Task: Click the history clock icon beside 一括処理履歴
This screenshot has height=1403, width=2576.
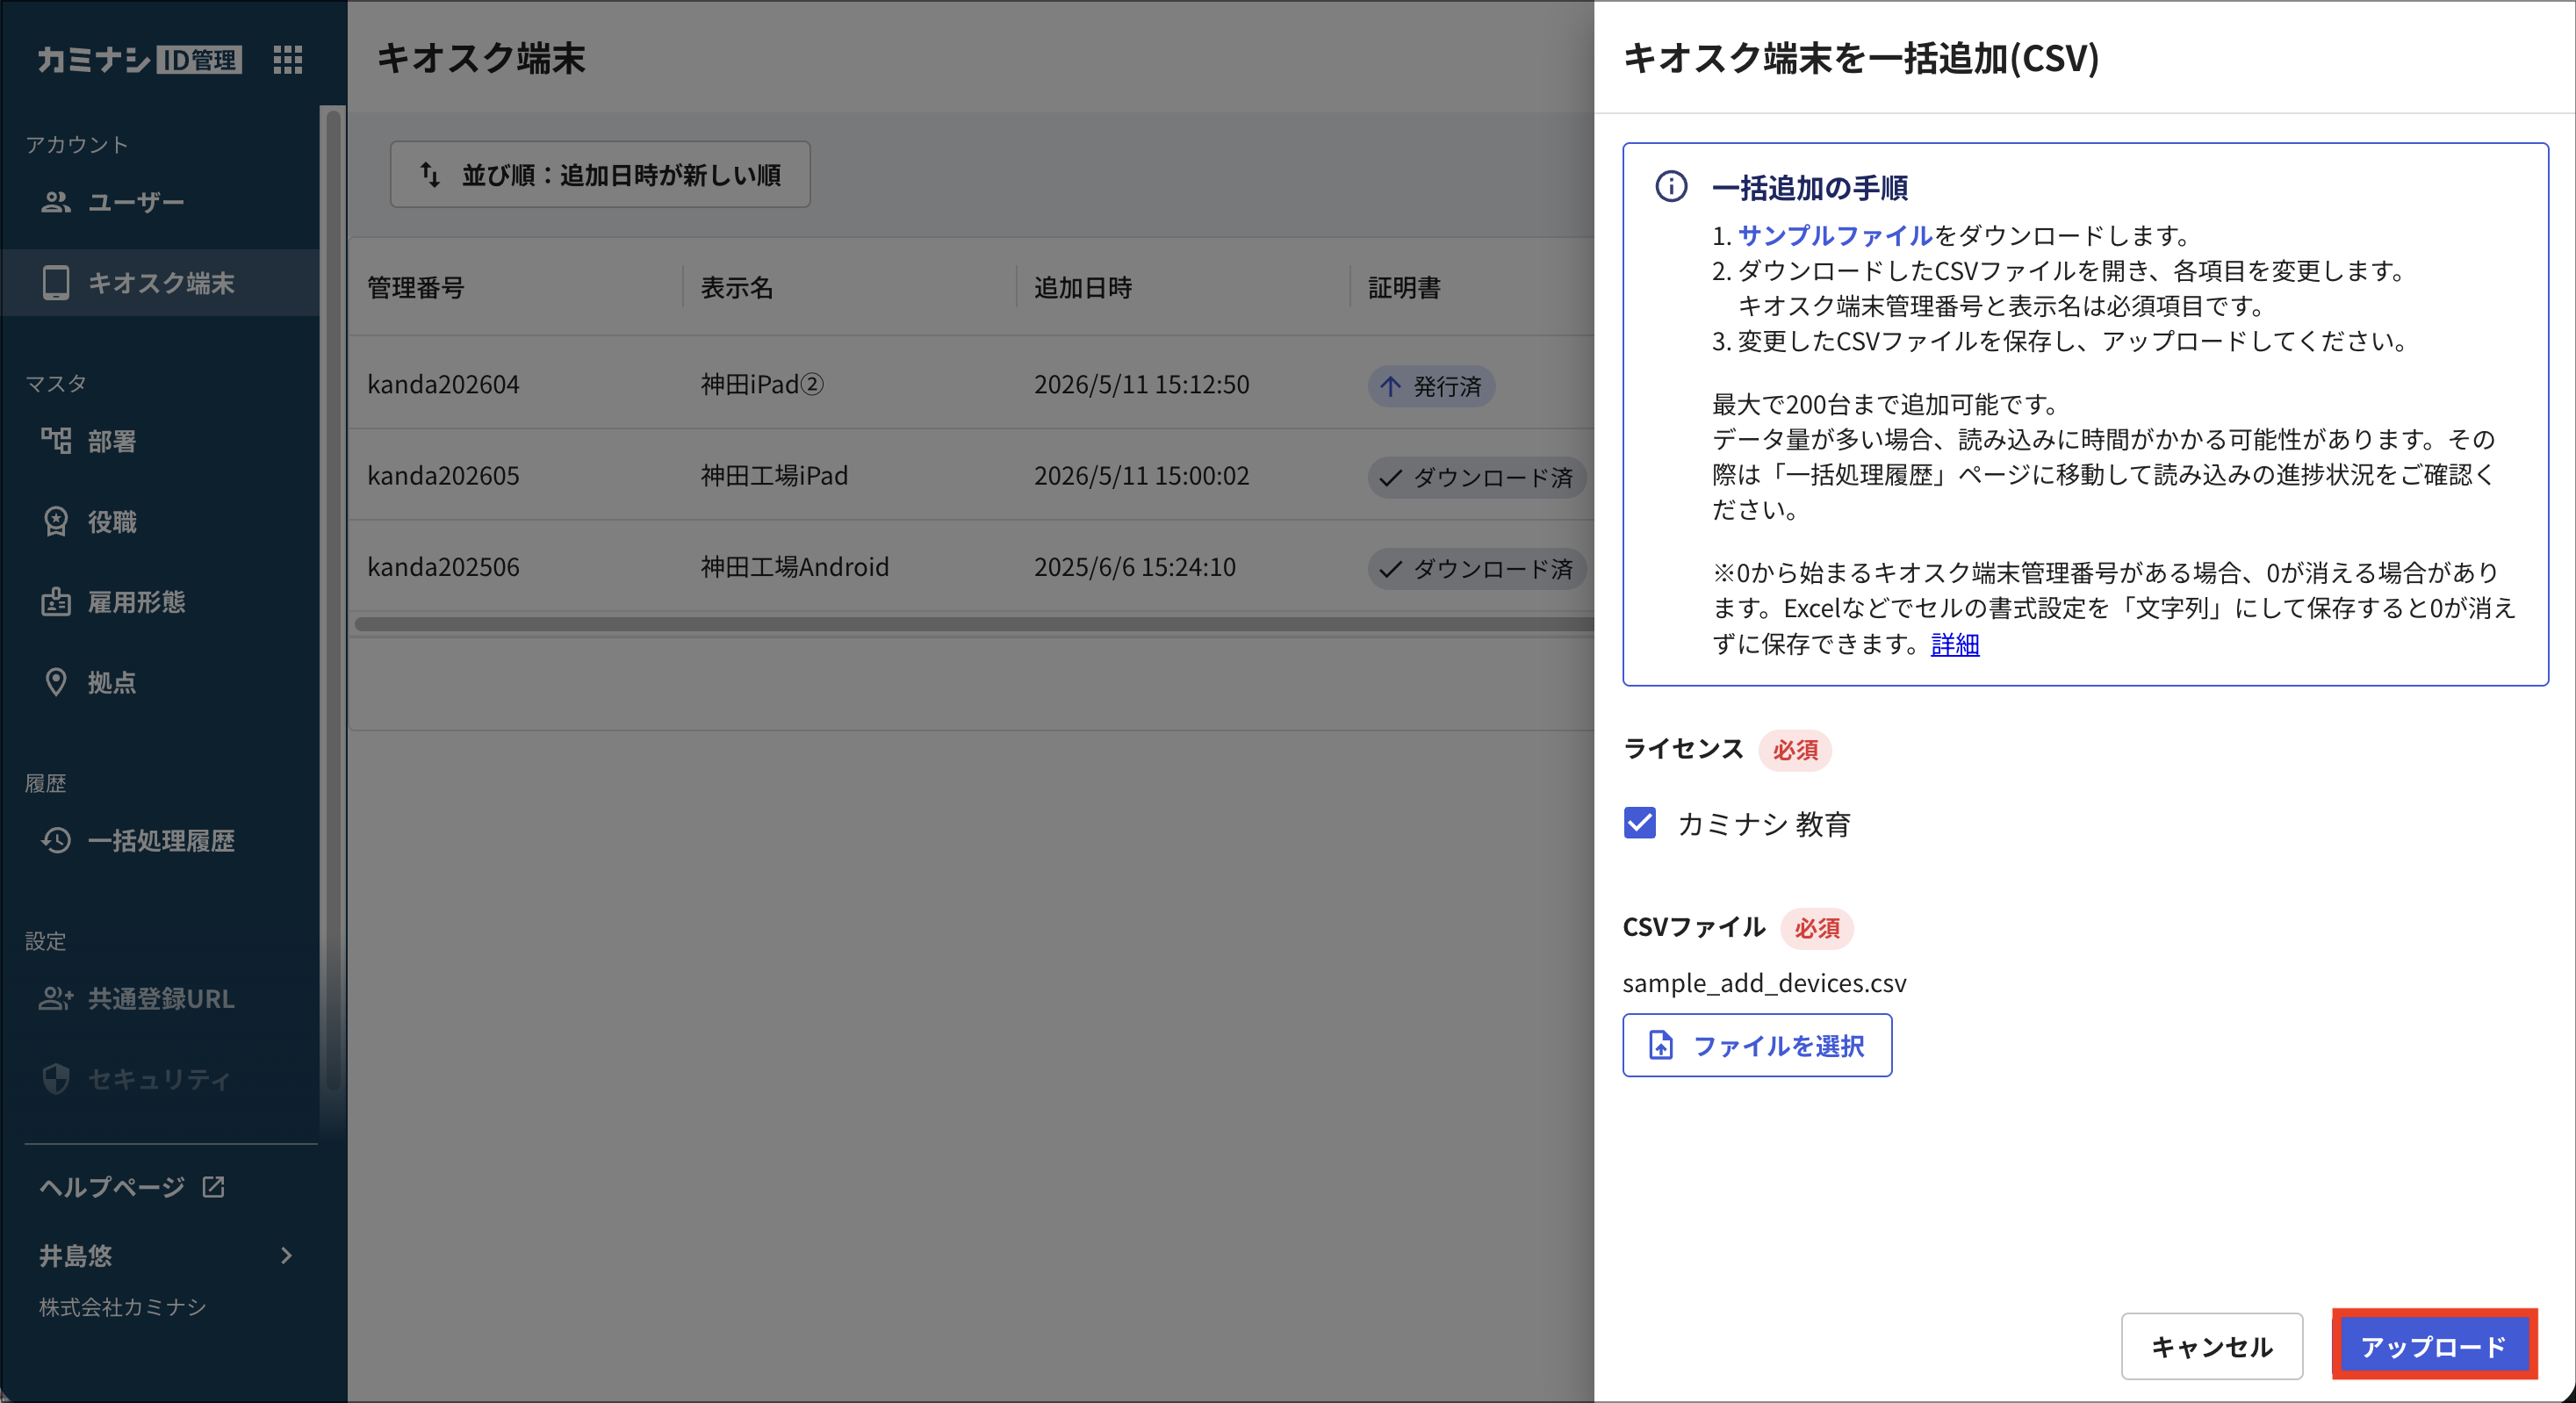Action: [x=56, y=841]
